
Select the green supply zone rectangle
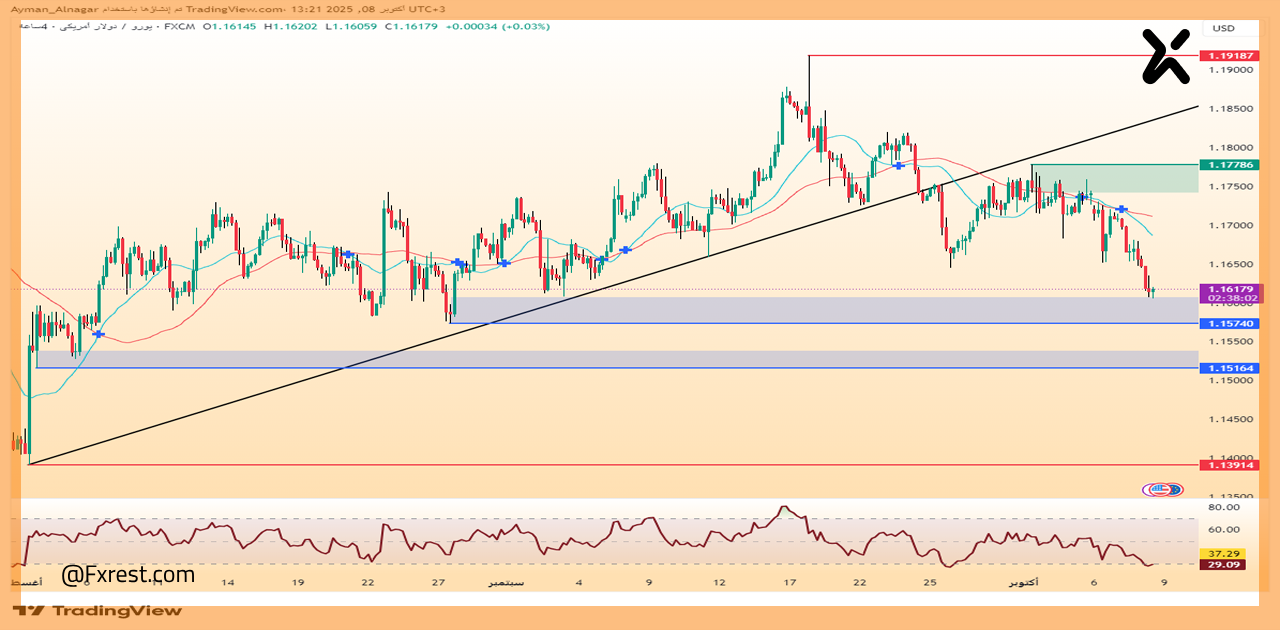[x=1114, y=178]
